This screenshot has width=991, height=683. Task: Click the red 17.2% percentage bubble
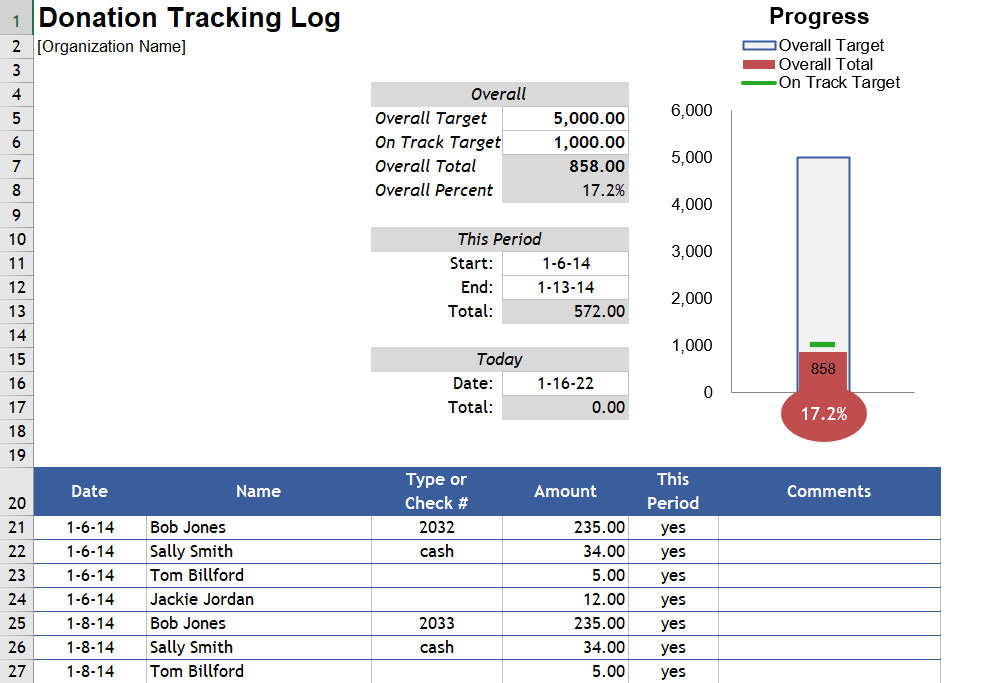tap(824, 412)
